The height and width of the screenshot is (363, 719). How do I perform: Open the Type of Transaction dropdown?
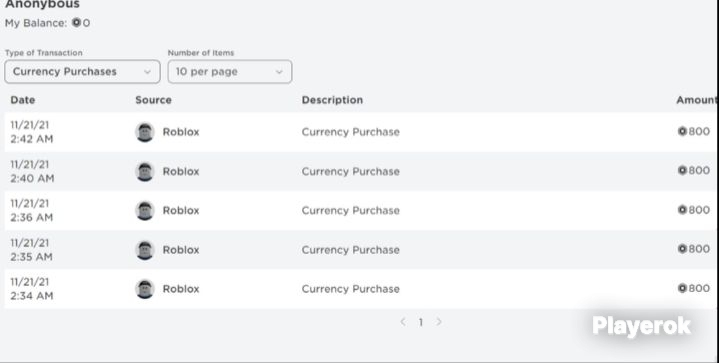pos(83,72)
